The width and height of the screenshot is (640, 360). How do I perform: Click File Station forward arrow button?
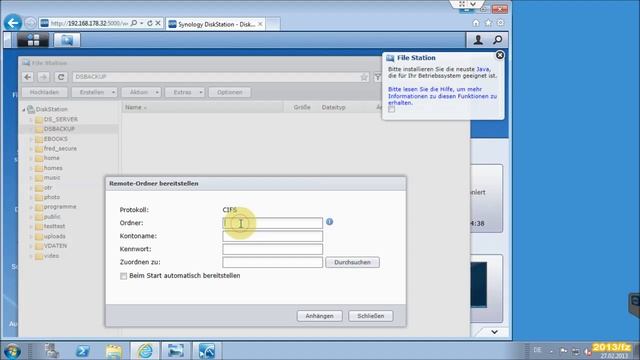[44, 77]
